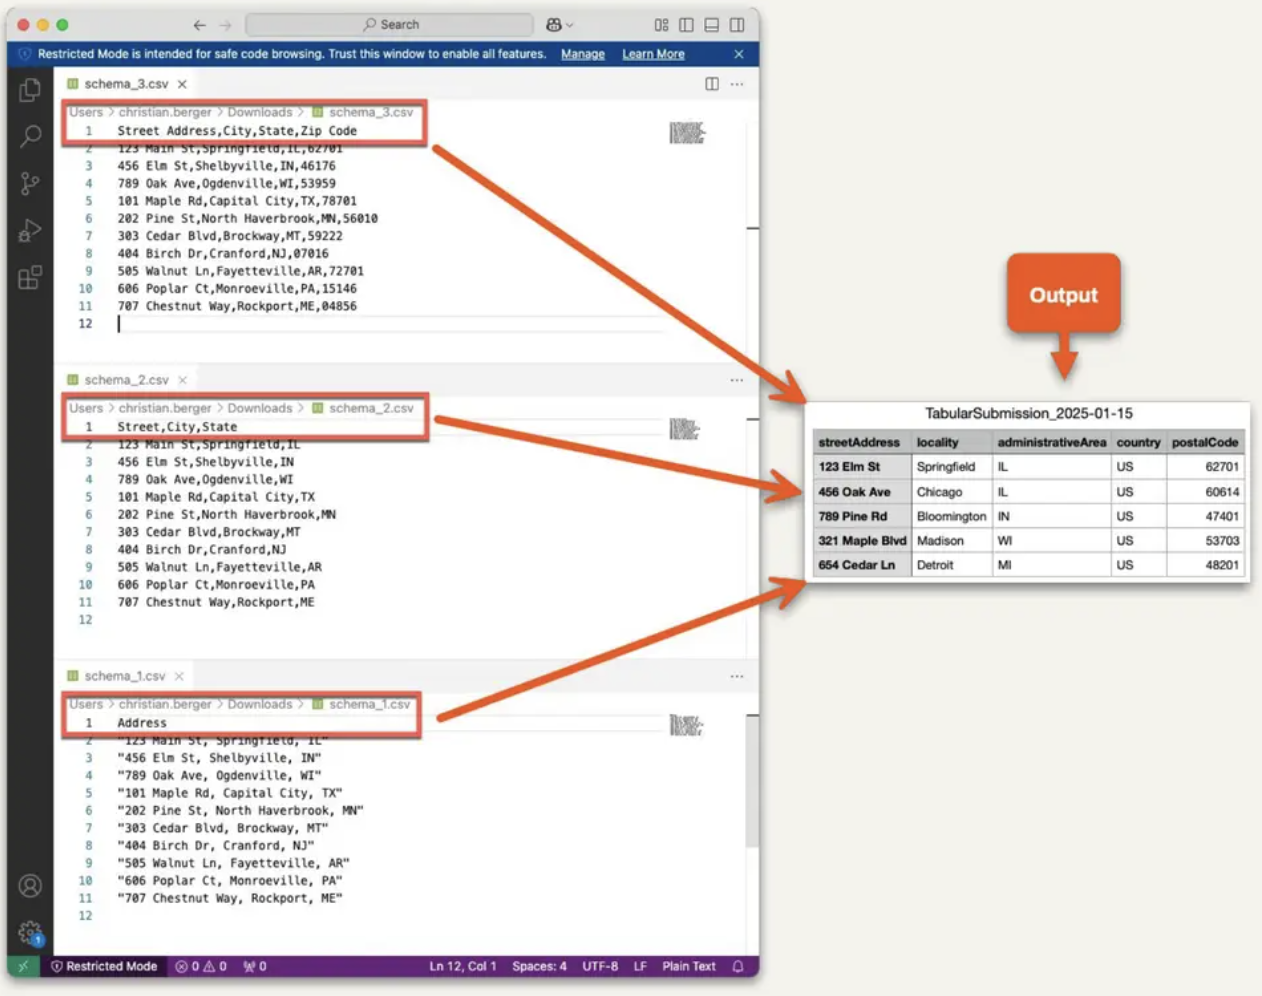Select the Run and Debug icon
1262x996 pixels.
coord(29,230)
